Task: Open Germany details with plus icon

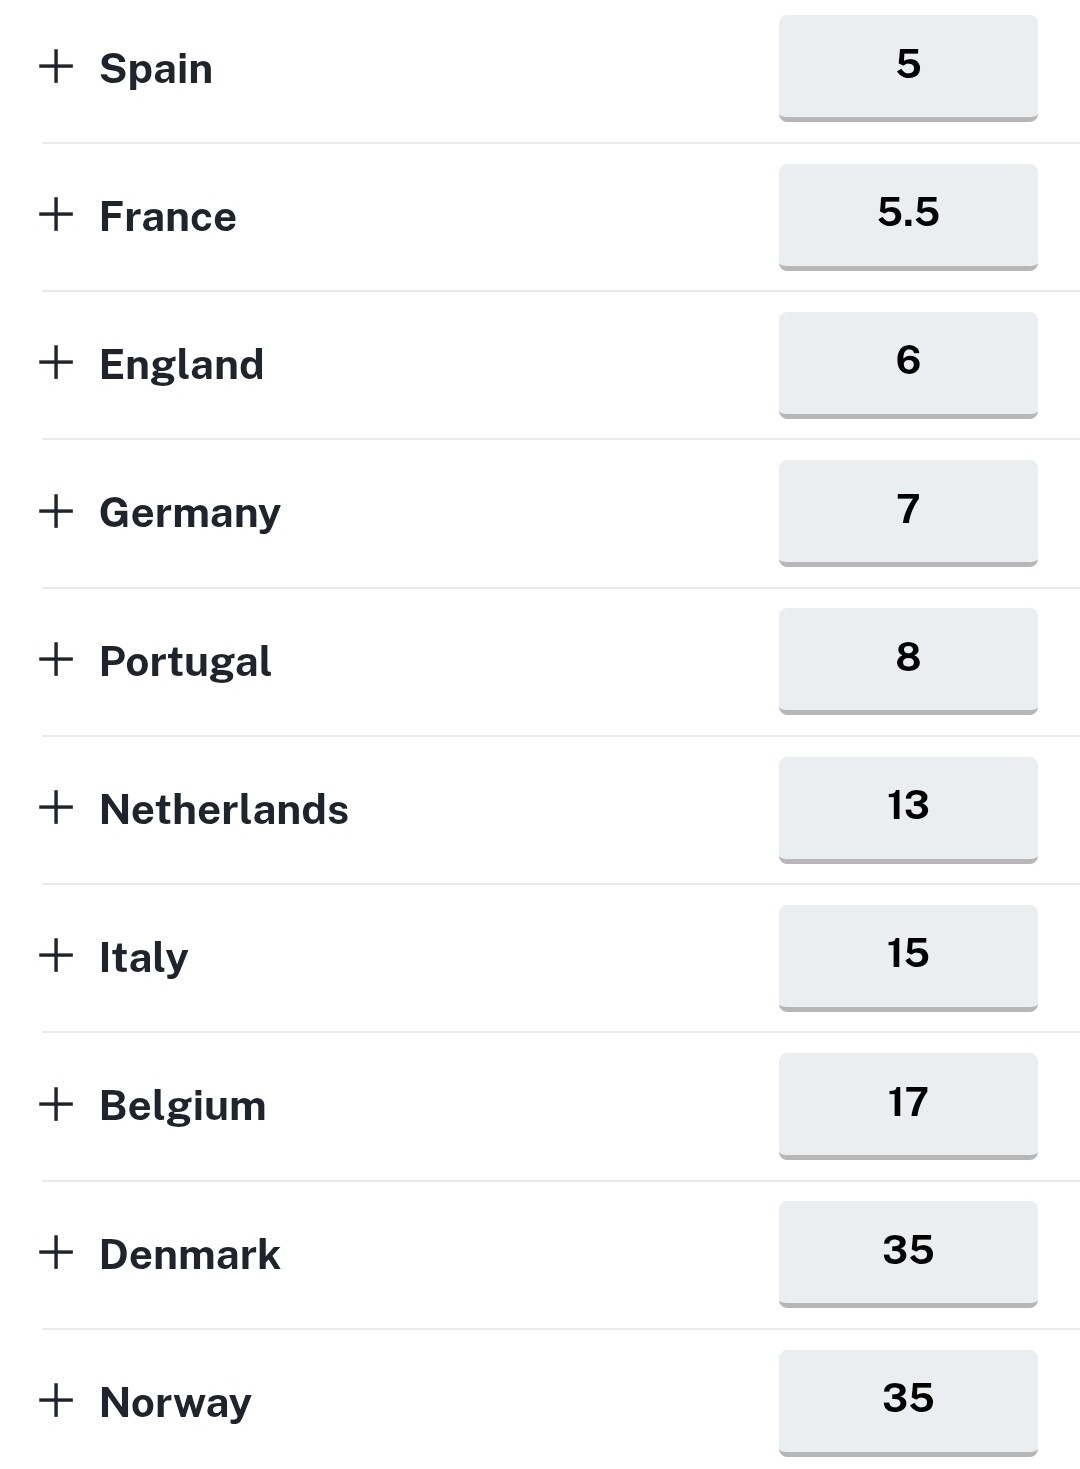Action: coord(56,511)
